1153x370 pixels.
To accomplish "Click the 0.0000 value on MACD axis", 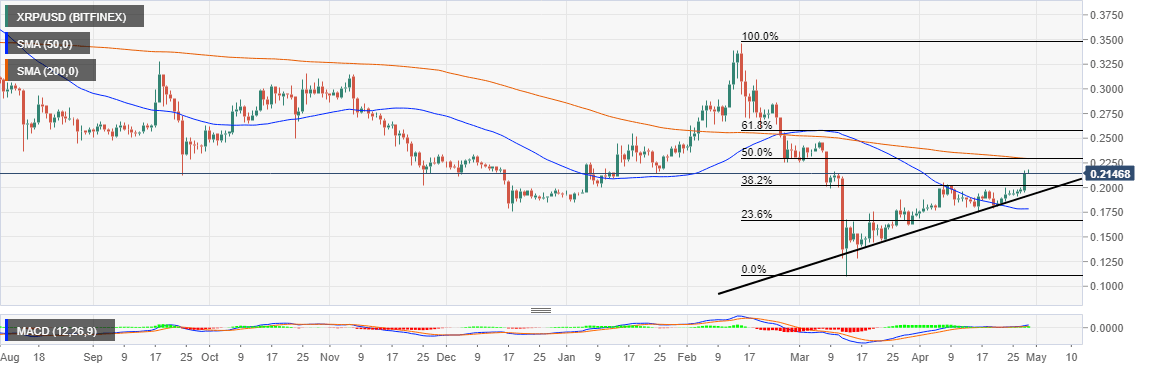I will pyautogui.click(x=1108, y=328).
